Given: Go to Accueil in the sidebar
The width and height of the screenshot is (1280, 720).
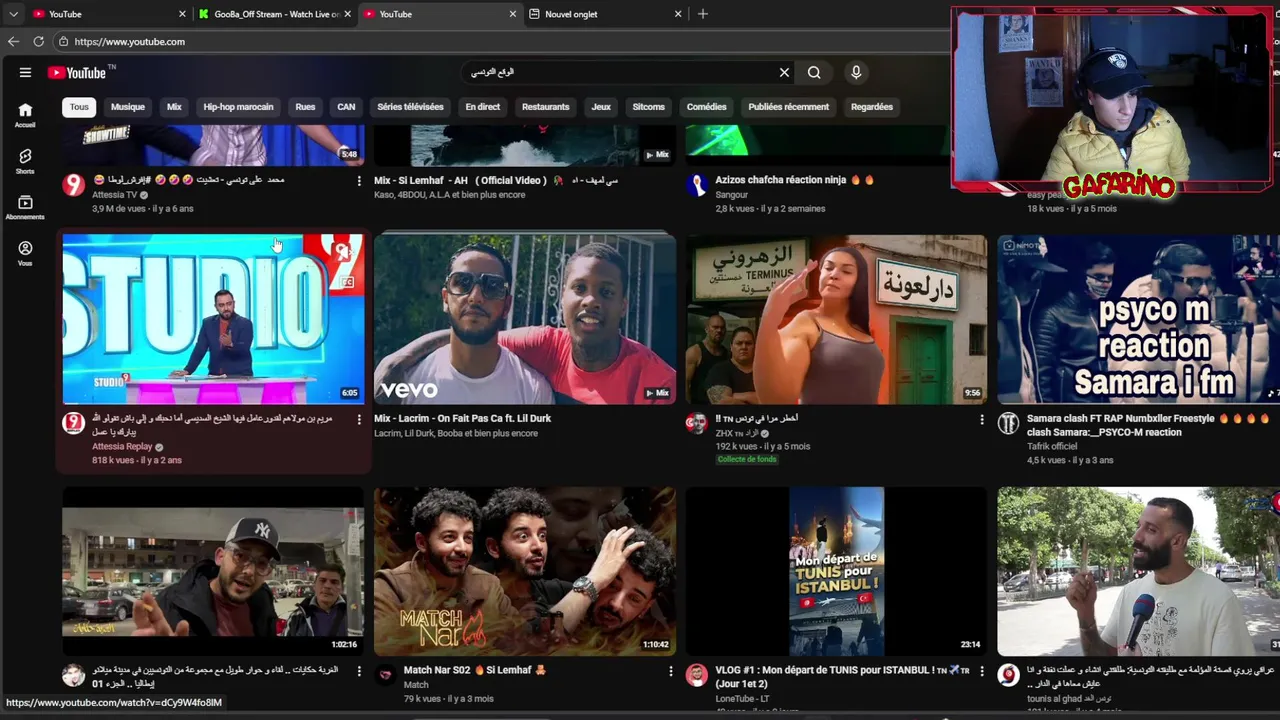Looking at the screenshot, I should click(x=25, y=115).
